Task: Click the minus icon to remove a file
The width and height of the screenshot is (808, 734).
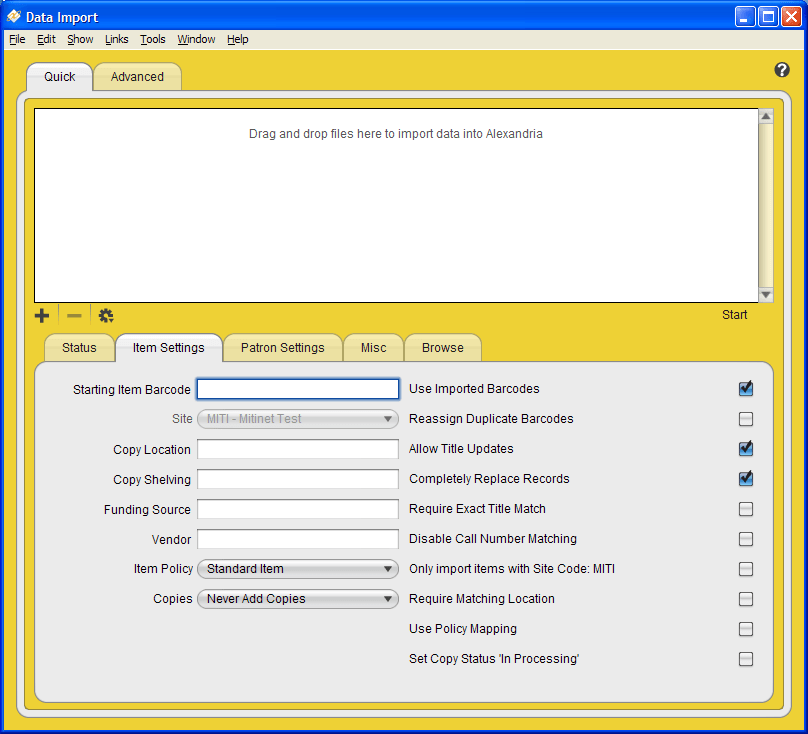Action: [x=73, y=315]
